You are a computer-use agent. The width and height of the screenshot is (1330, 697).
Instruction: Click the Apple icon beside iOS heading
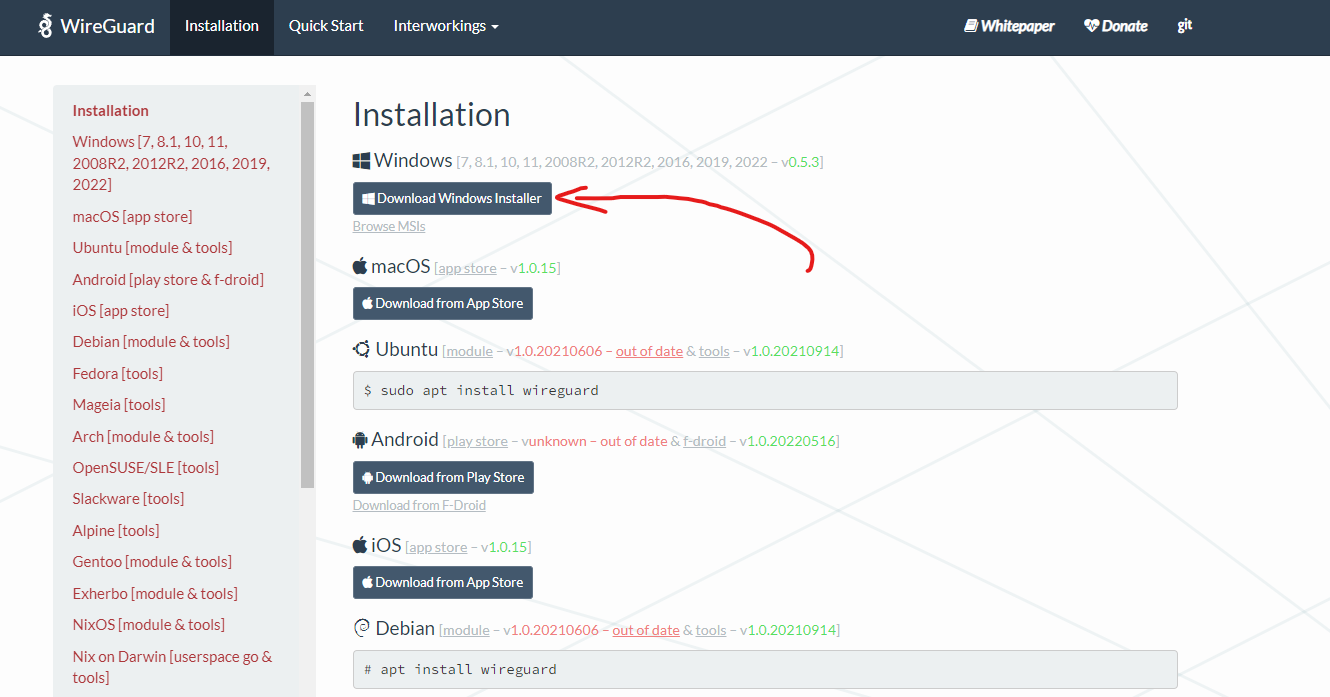coord(360,545)
